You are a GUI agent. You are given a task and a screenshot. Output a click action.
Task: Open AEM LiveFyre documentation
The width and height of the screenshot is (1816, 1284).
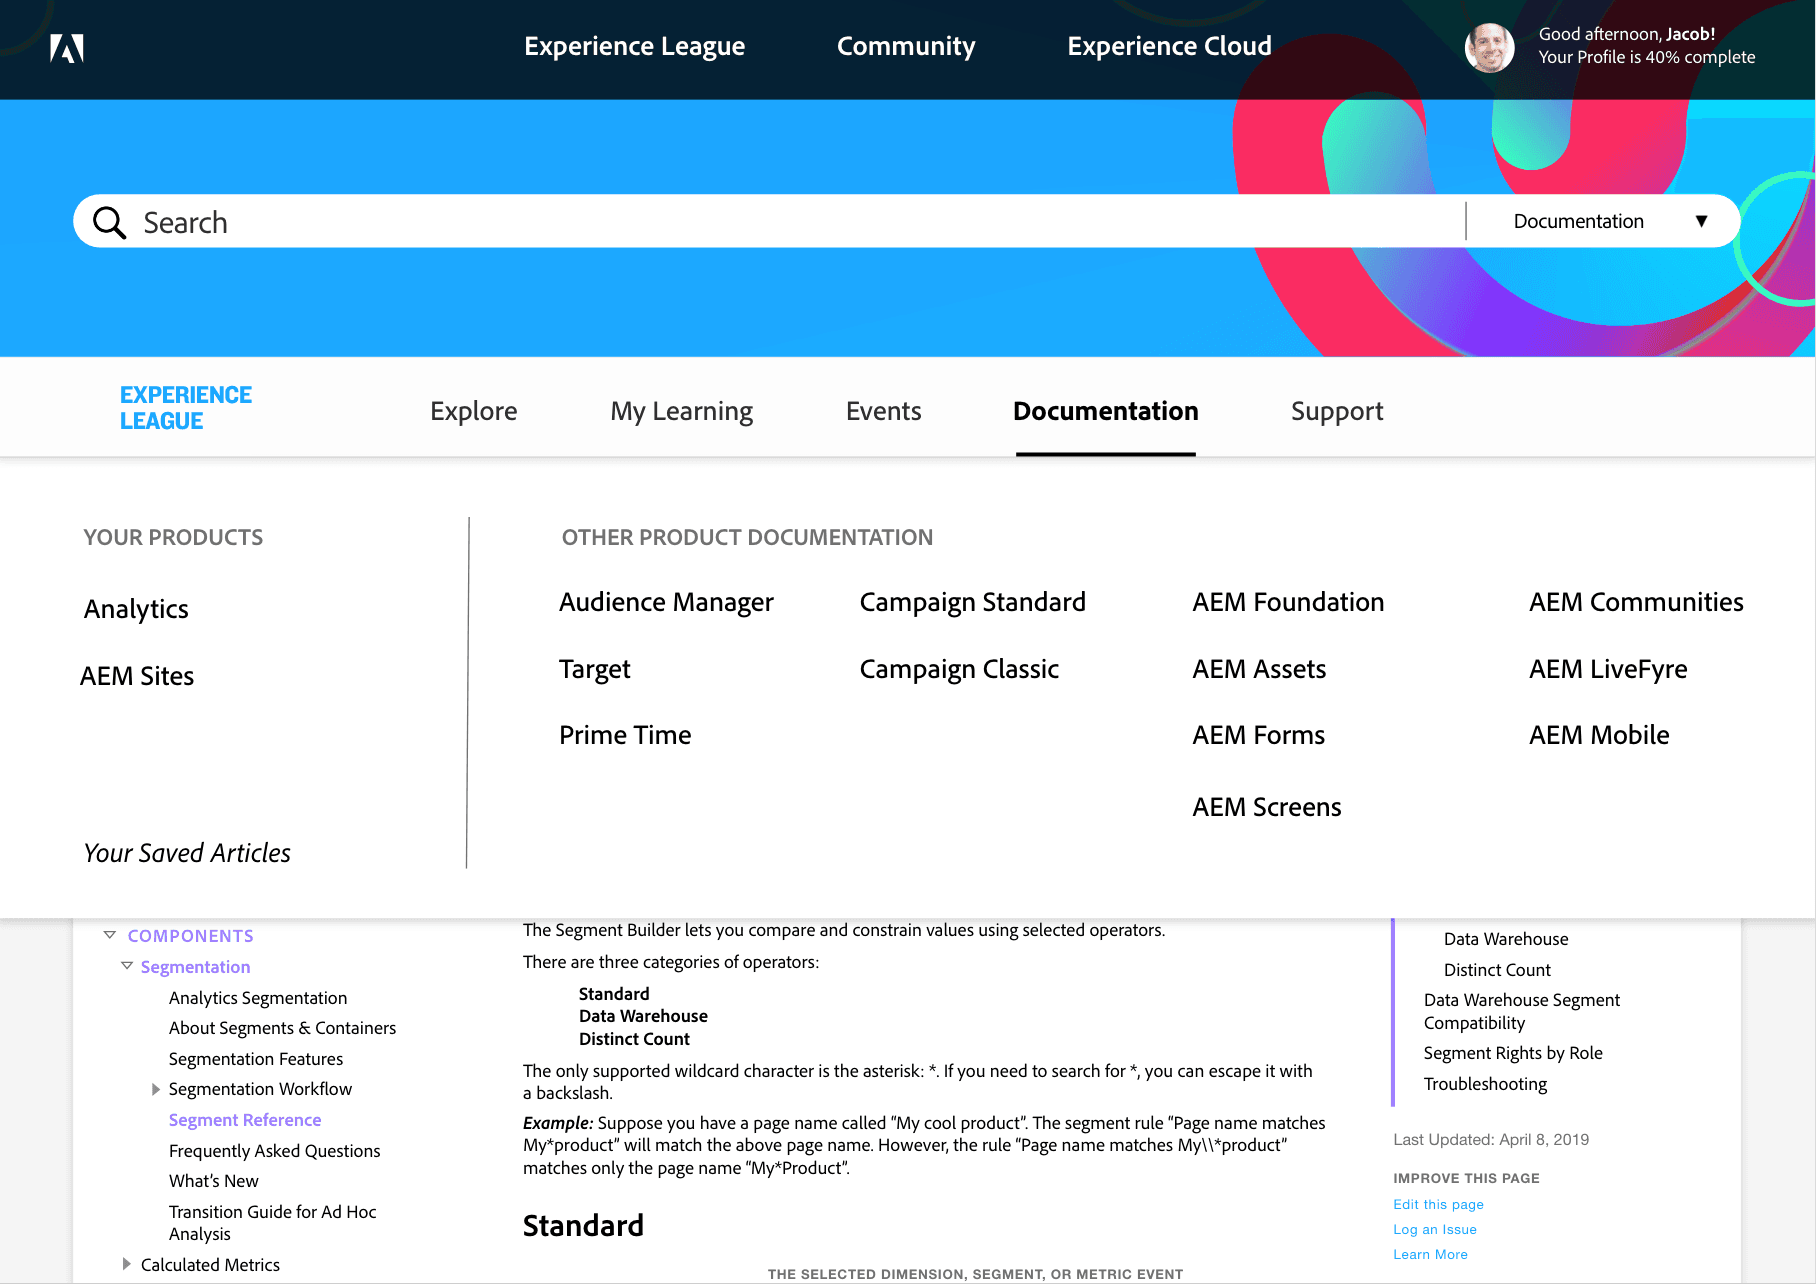click(1608, 669)
